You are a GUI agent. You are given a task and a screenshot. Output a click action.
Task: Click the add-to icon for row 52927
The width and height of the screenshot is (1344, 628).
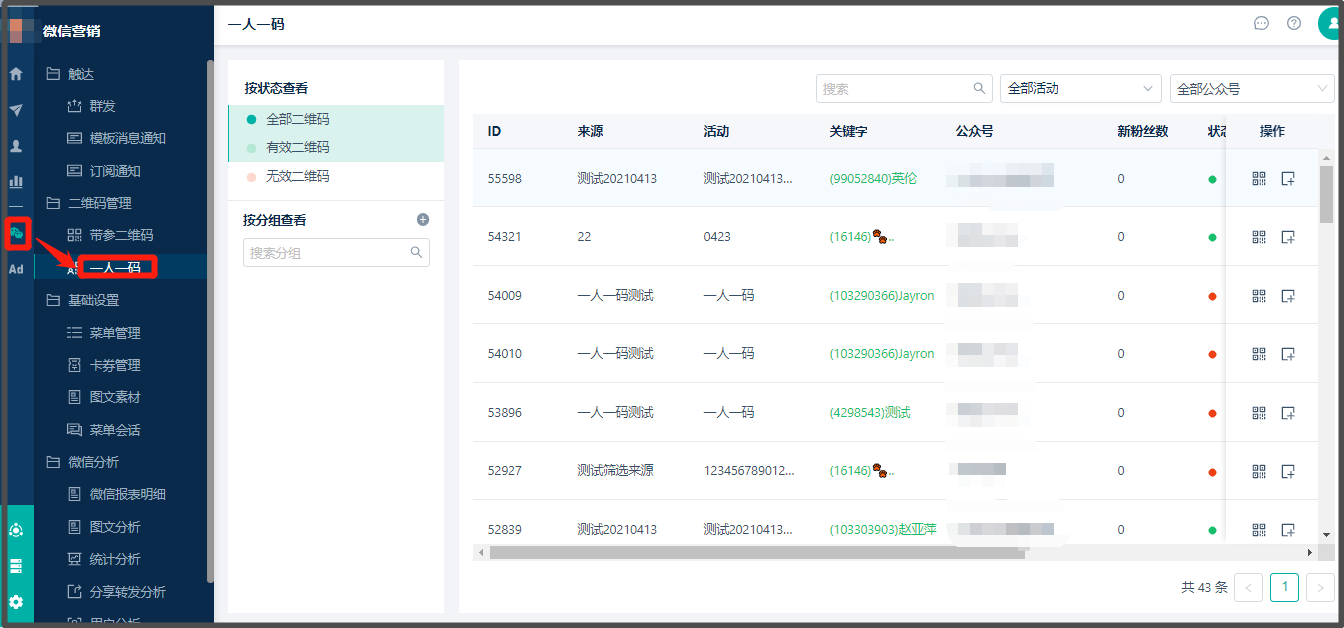[1288, 471]
